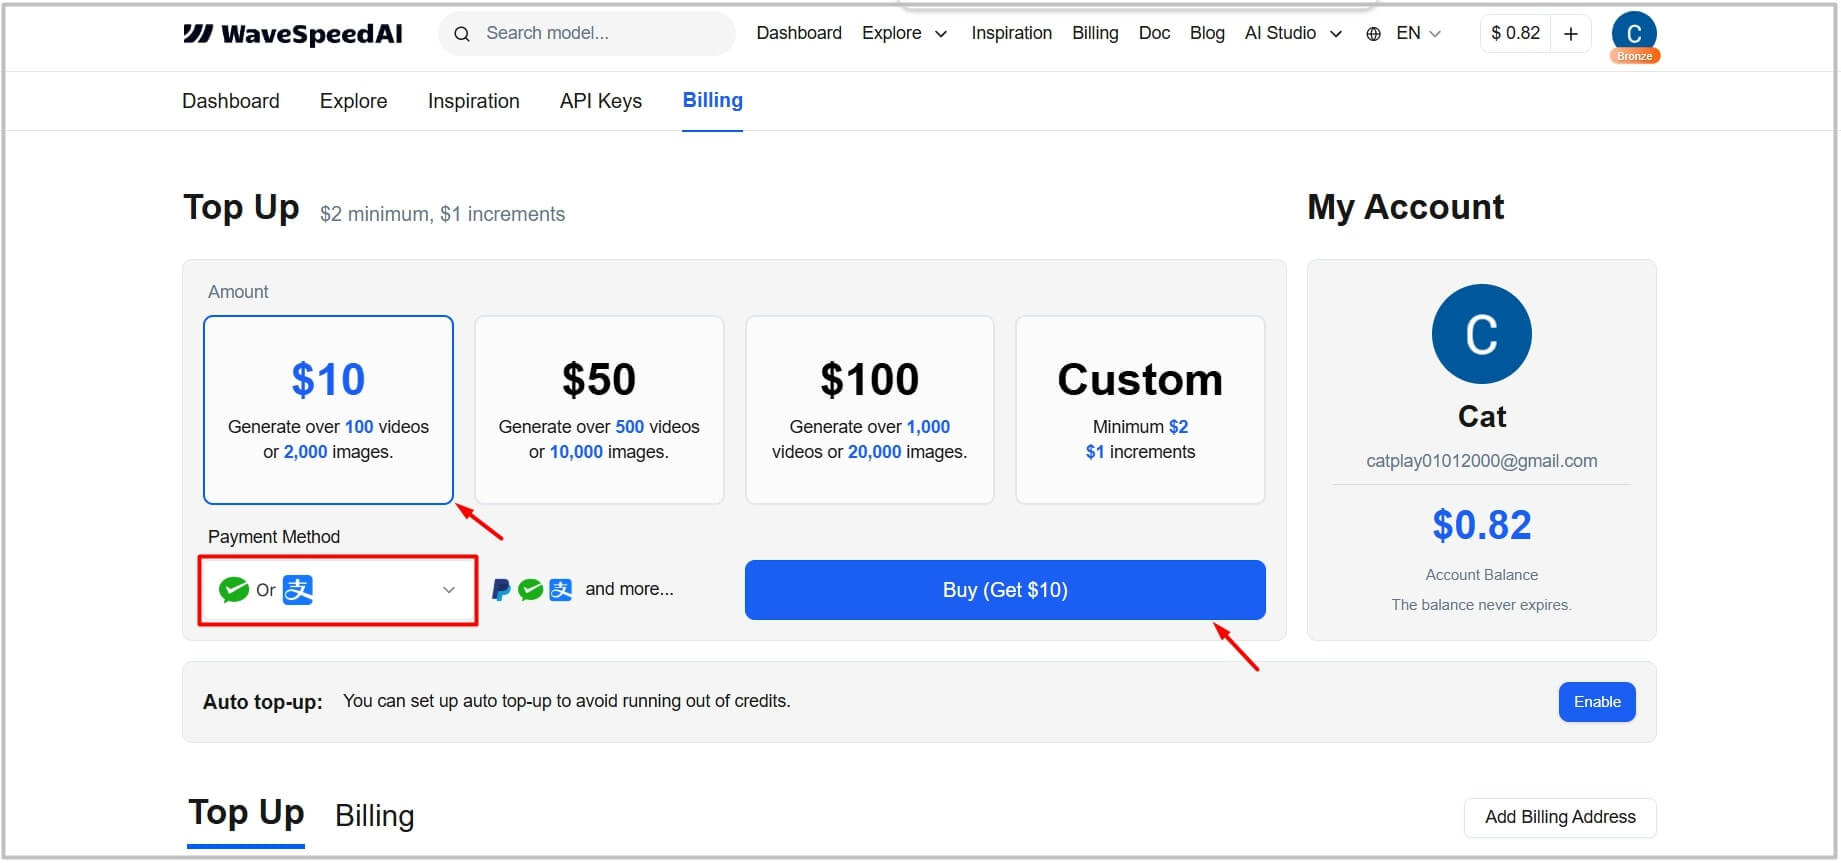
Task: Switch to the Dashboard sub-tab
Action: pos(231,101)
